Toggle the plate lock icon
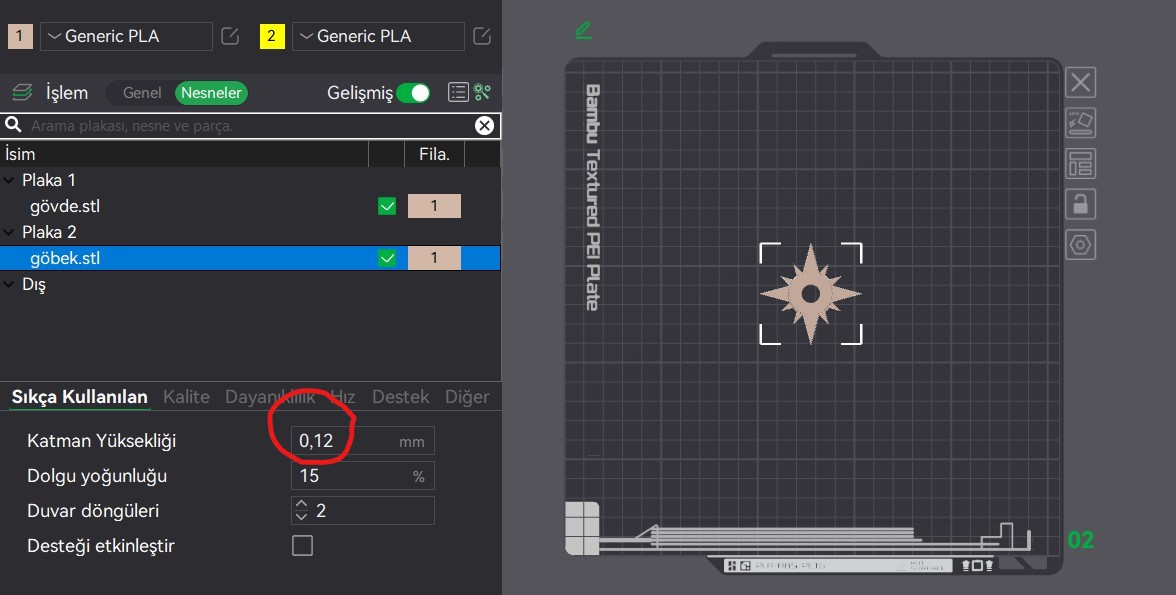 [x=1080, y=204]
